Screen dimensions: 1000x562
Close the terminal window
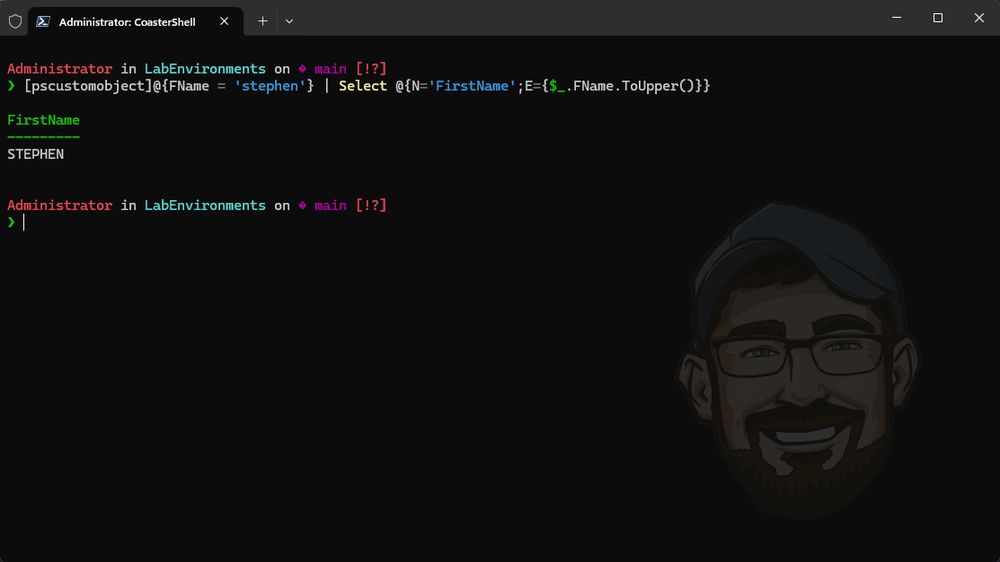pyautogui.click(x=979, y=18)
